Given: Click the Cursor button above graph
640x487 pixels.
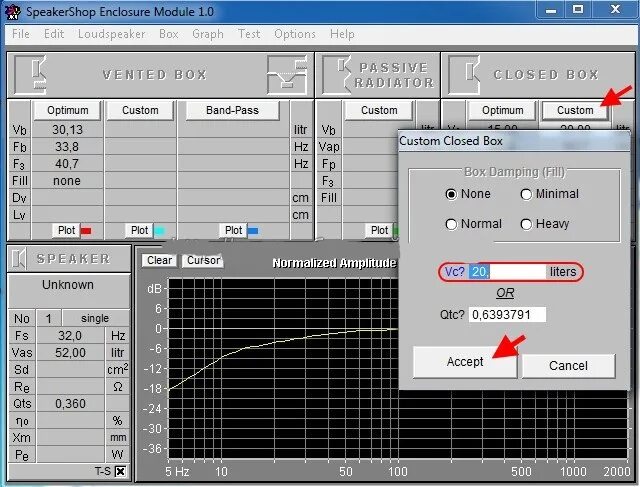Looking at the screenshot, I should pyautogui.click(x=203, y=260).
